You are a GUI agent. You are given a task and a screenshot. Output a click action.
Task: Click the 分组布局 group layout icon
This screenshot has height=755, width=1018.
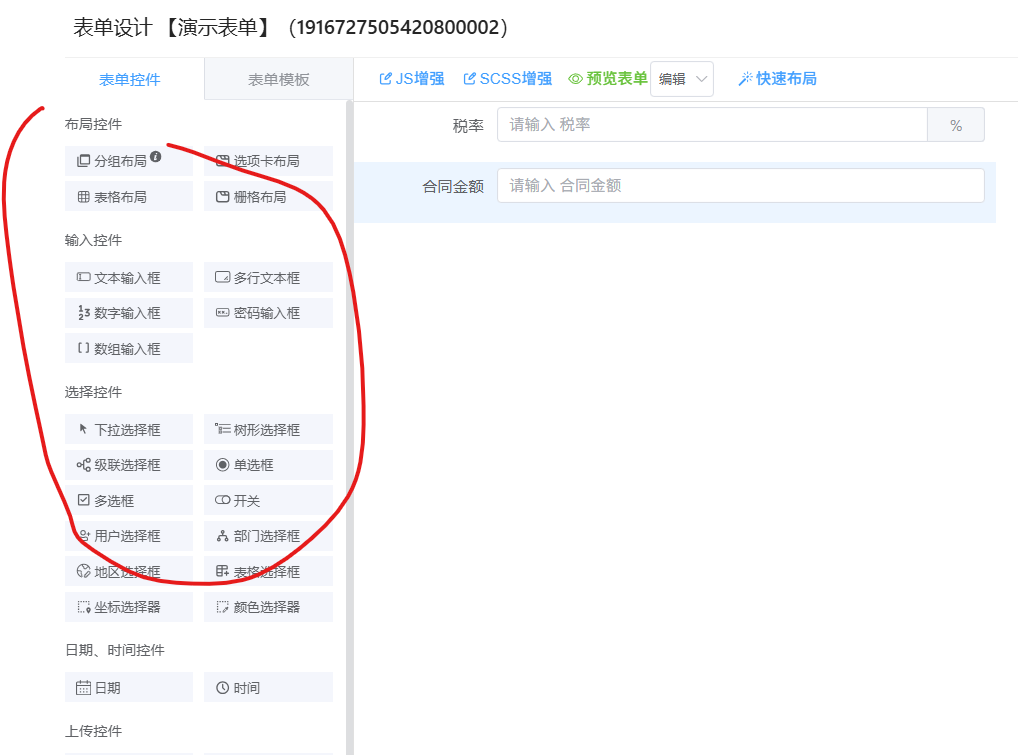coord(84,161)
